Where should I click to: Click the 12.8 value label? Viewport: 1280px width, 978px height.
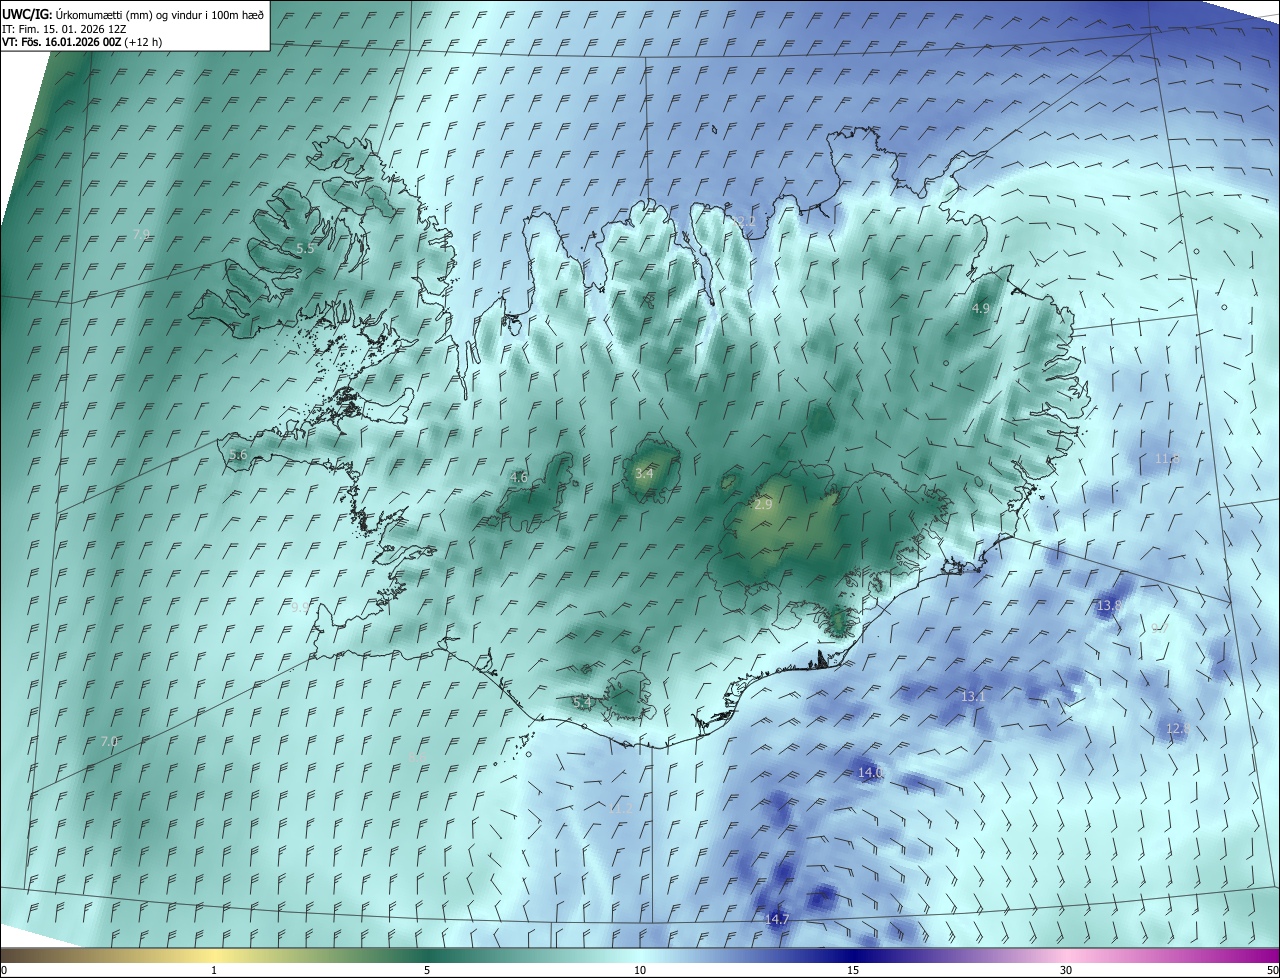pyautogui.click(x=1177, y=729)
